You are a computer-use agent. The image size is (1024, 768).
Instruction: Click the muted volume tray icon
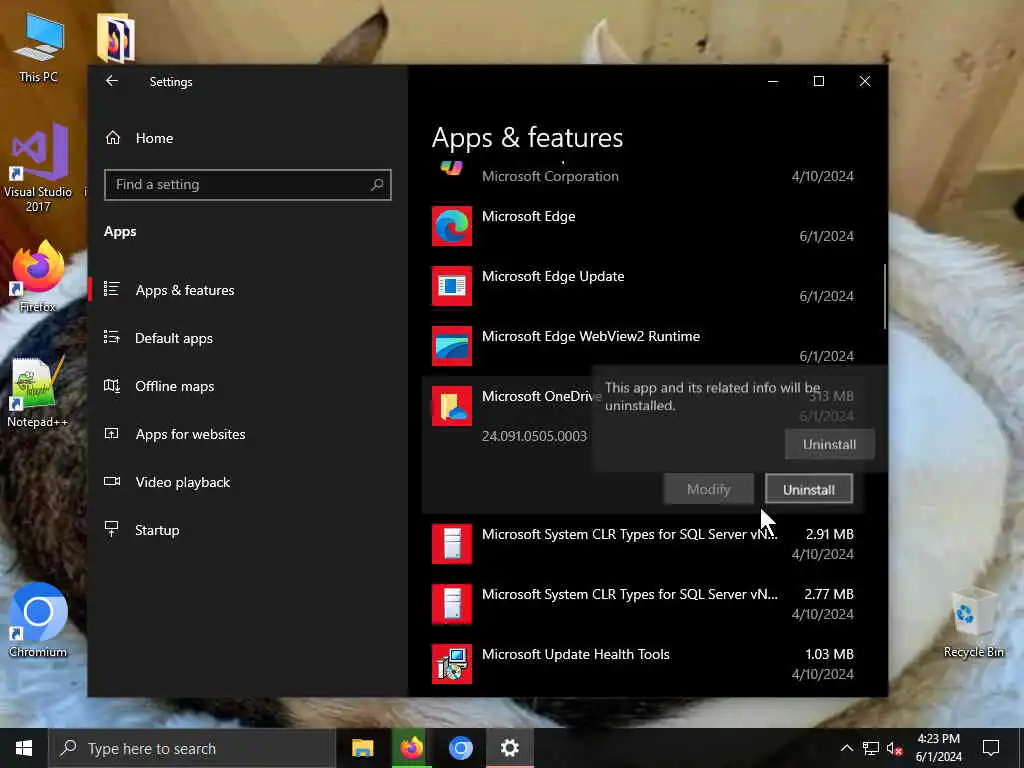click(895, 748)
